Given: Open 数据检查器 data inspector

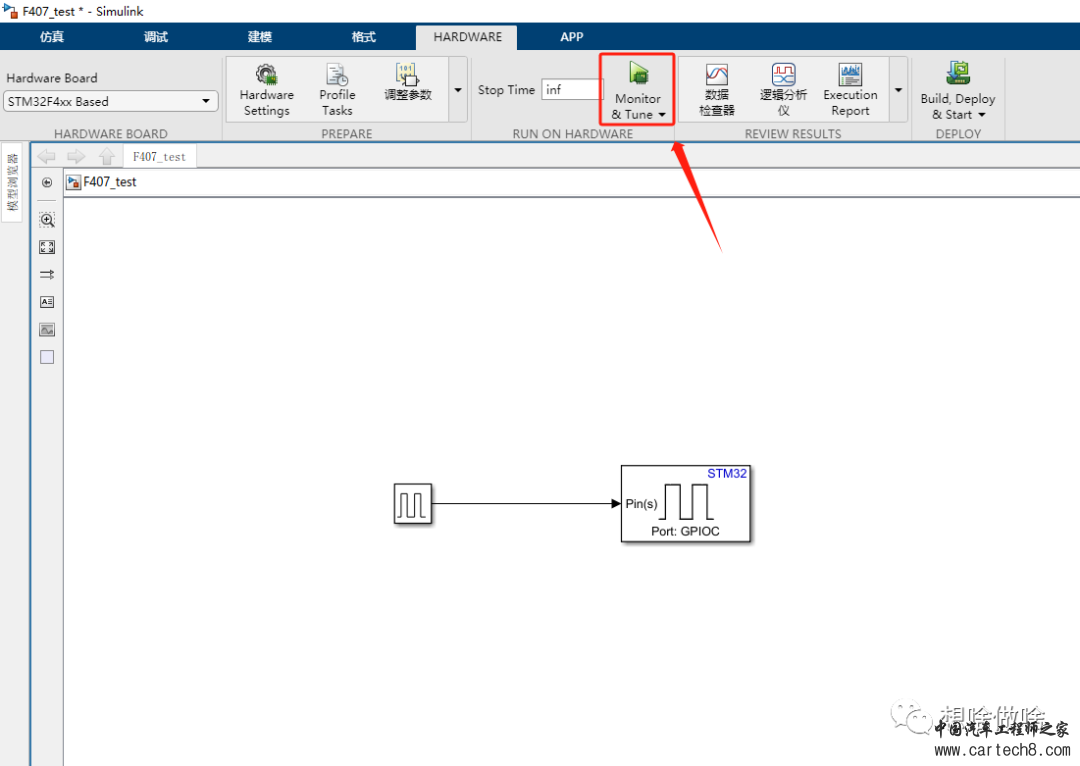Looking at the screenshot, I should coord(716,90).
